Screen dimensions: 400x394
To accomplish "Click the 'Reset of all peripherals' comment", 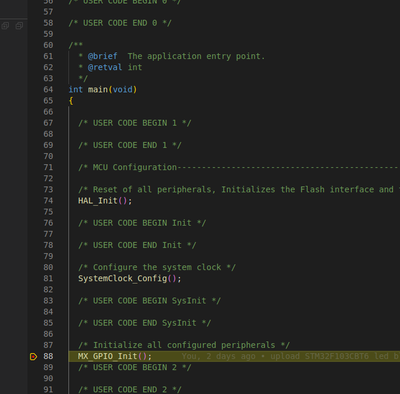I will click(x=239, y=190).
